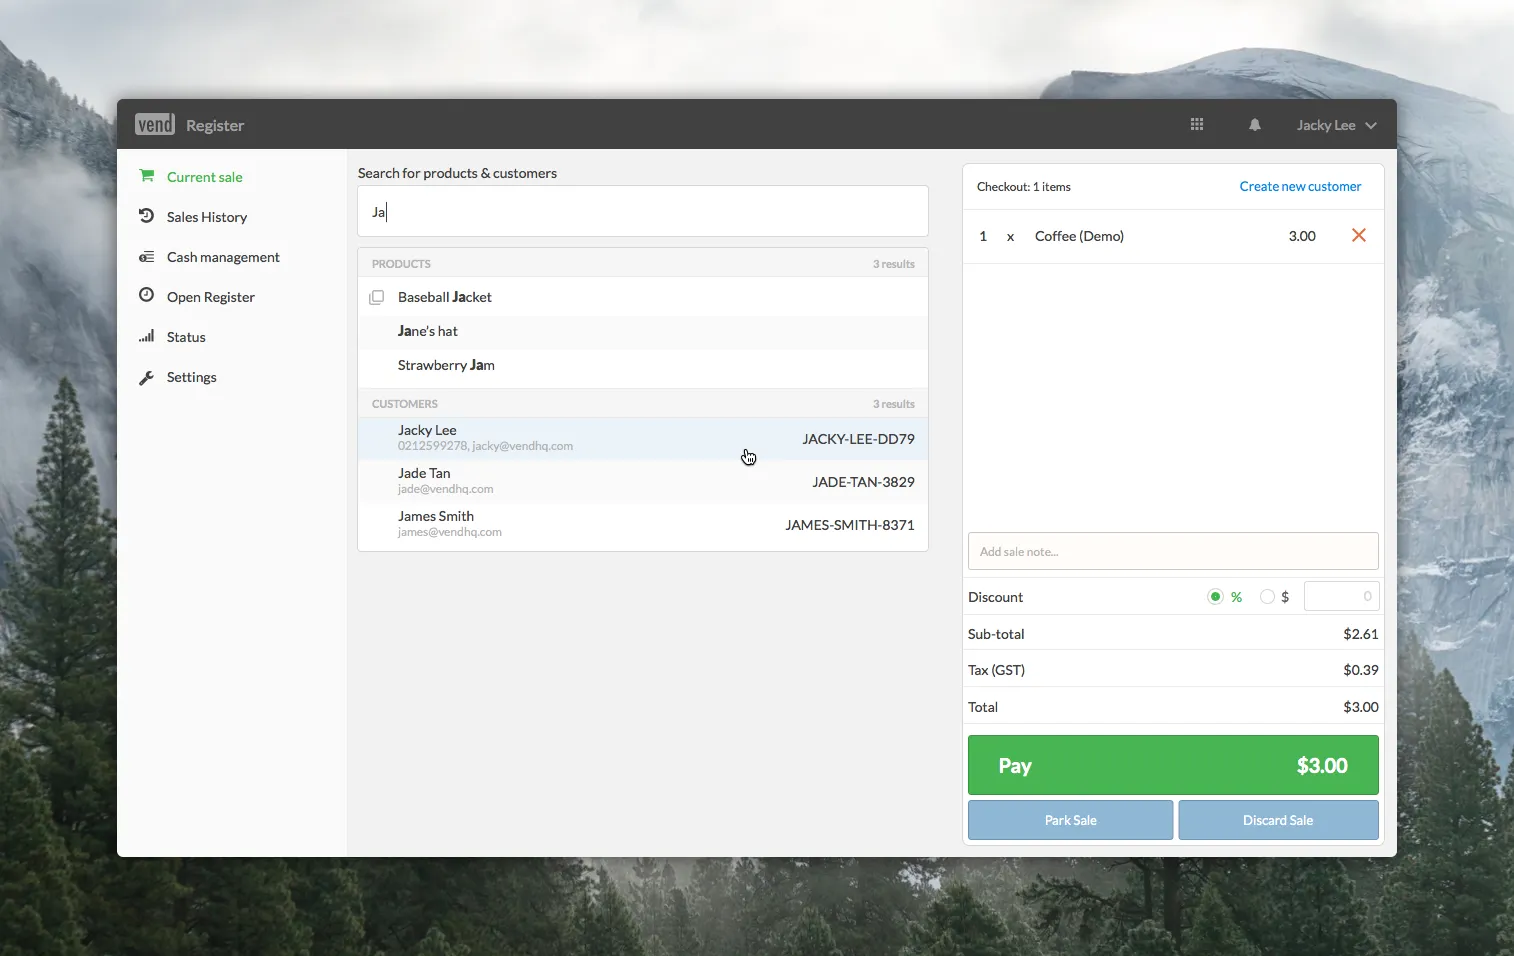Click the Add sale note field
This screenshot has width=1514, height=956.
point(1173,551)
